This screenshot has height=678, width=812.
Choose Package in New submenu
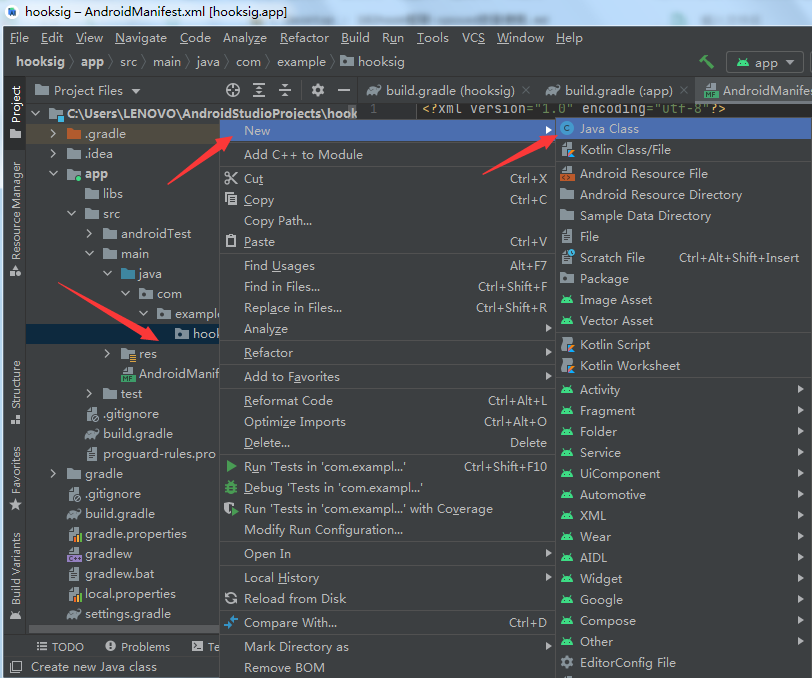(x=684, y=279)
